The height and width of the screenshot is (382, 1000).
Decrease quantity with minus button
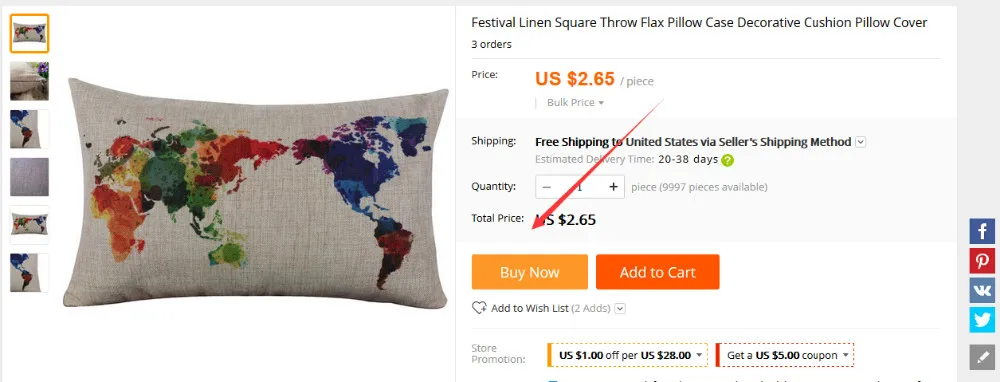(x=547, y=187)
